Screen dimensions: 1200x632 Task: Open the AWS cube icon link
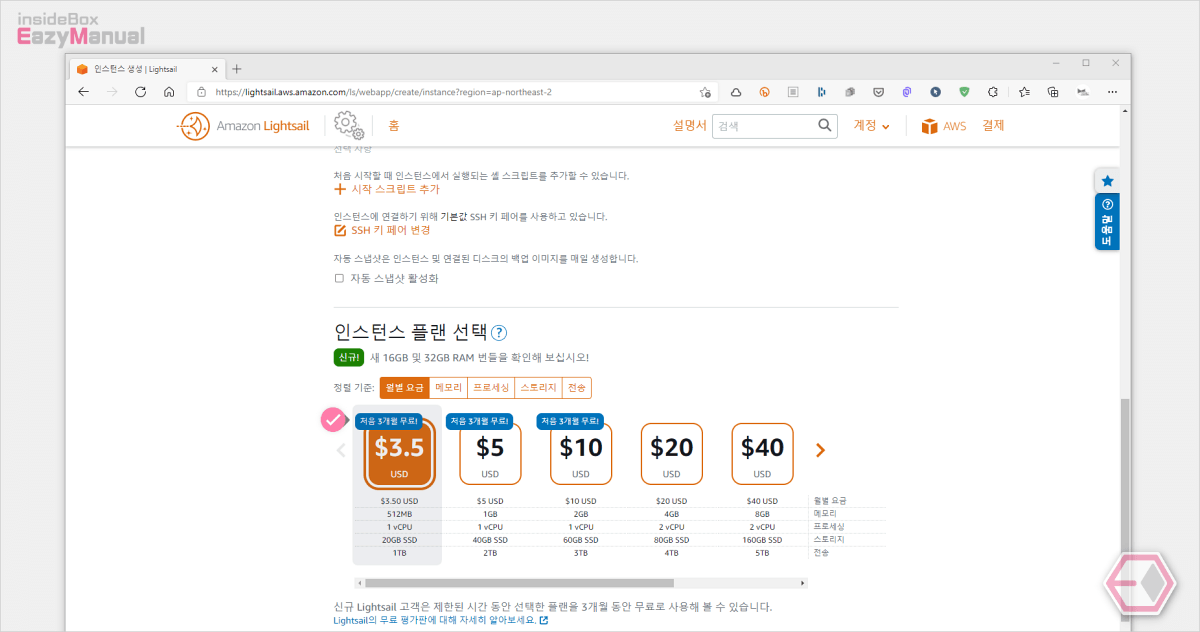[x=930, y=126]
